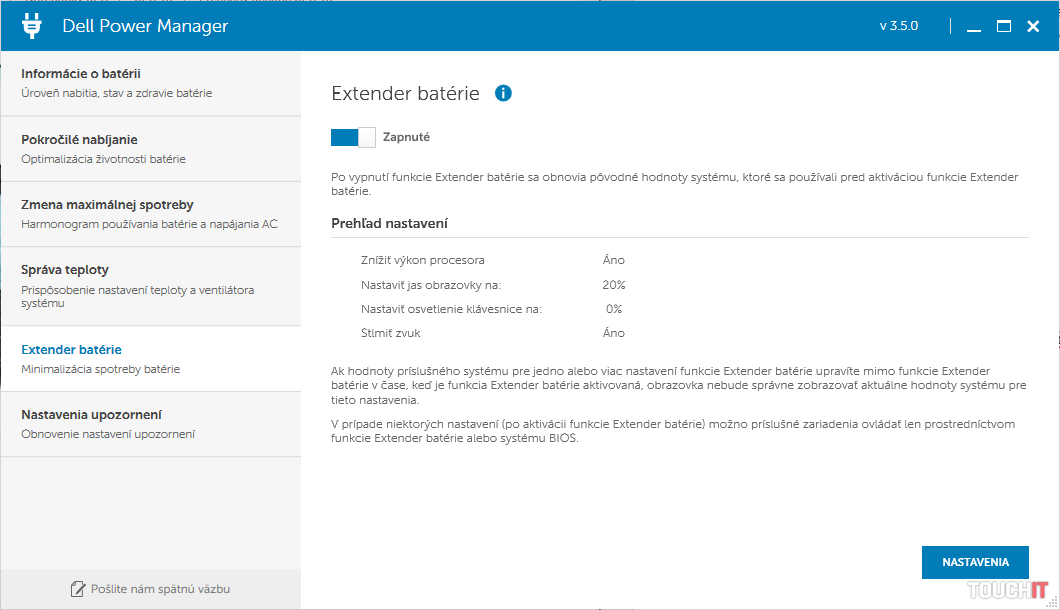Click the Zapnuté label next to switch

[x=406, y=137]
